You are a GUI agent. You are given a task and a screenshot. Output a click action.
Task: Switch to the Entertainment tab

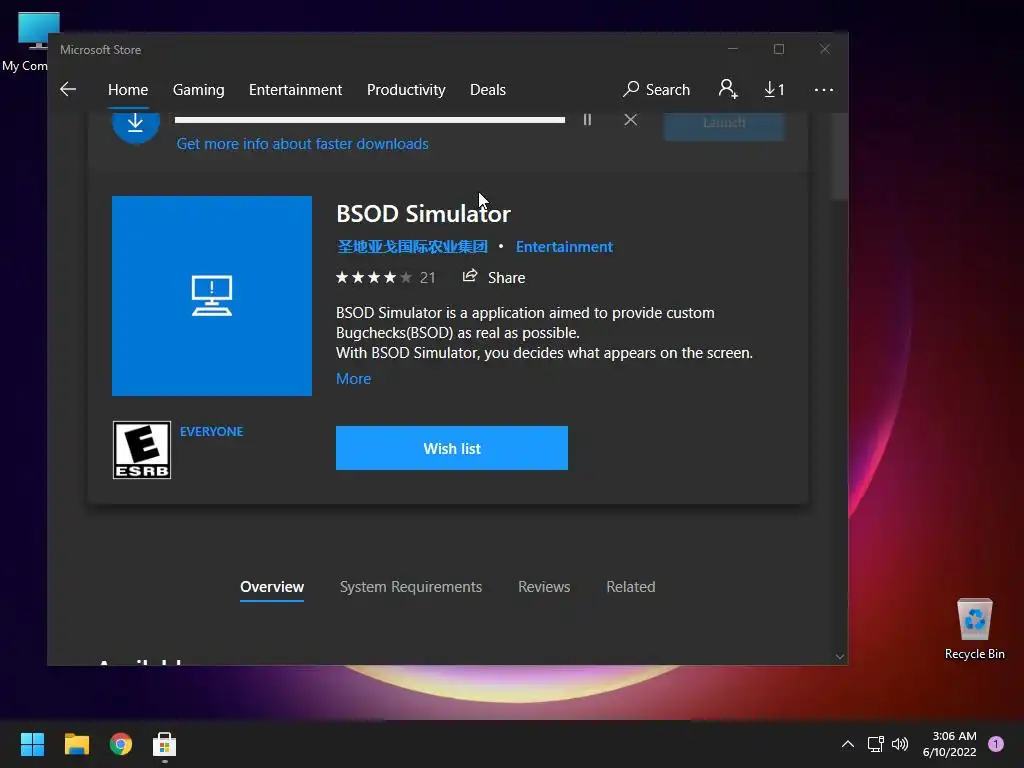(x=295, y=89)
